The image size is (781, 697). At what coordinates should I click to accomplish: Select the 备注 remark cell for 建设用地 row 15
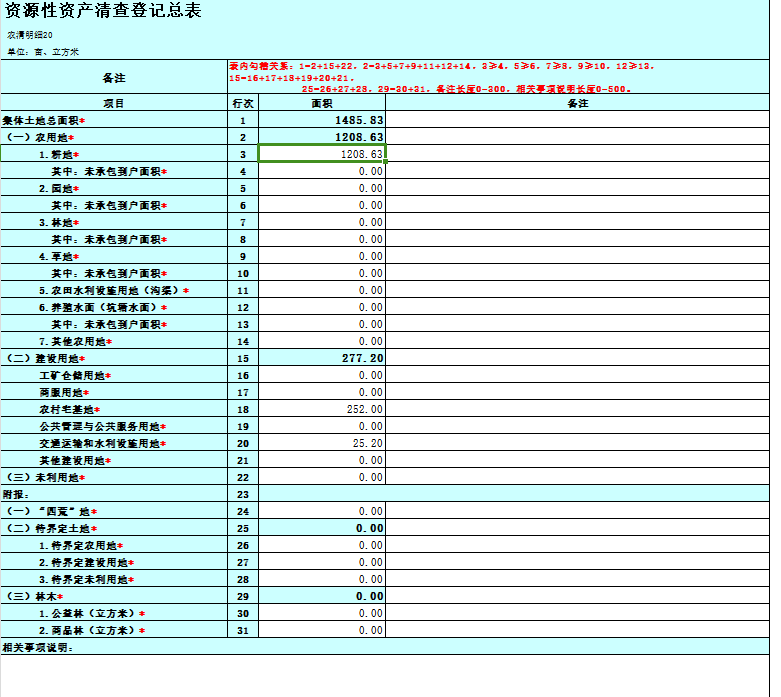[x=577, y=358]
